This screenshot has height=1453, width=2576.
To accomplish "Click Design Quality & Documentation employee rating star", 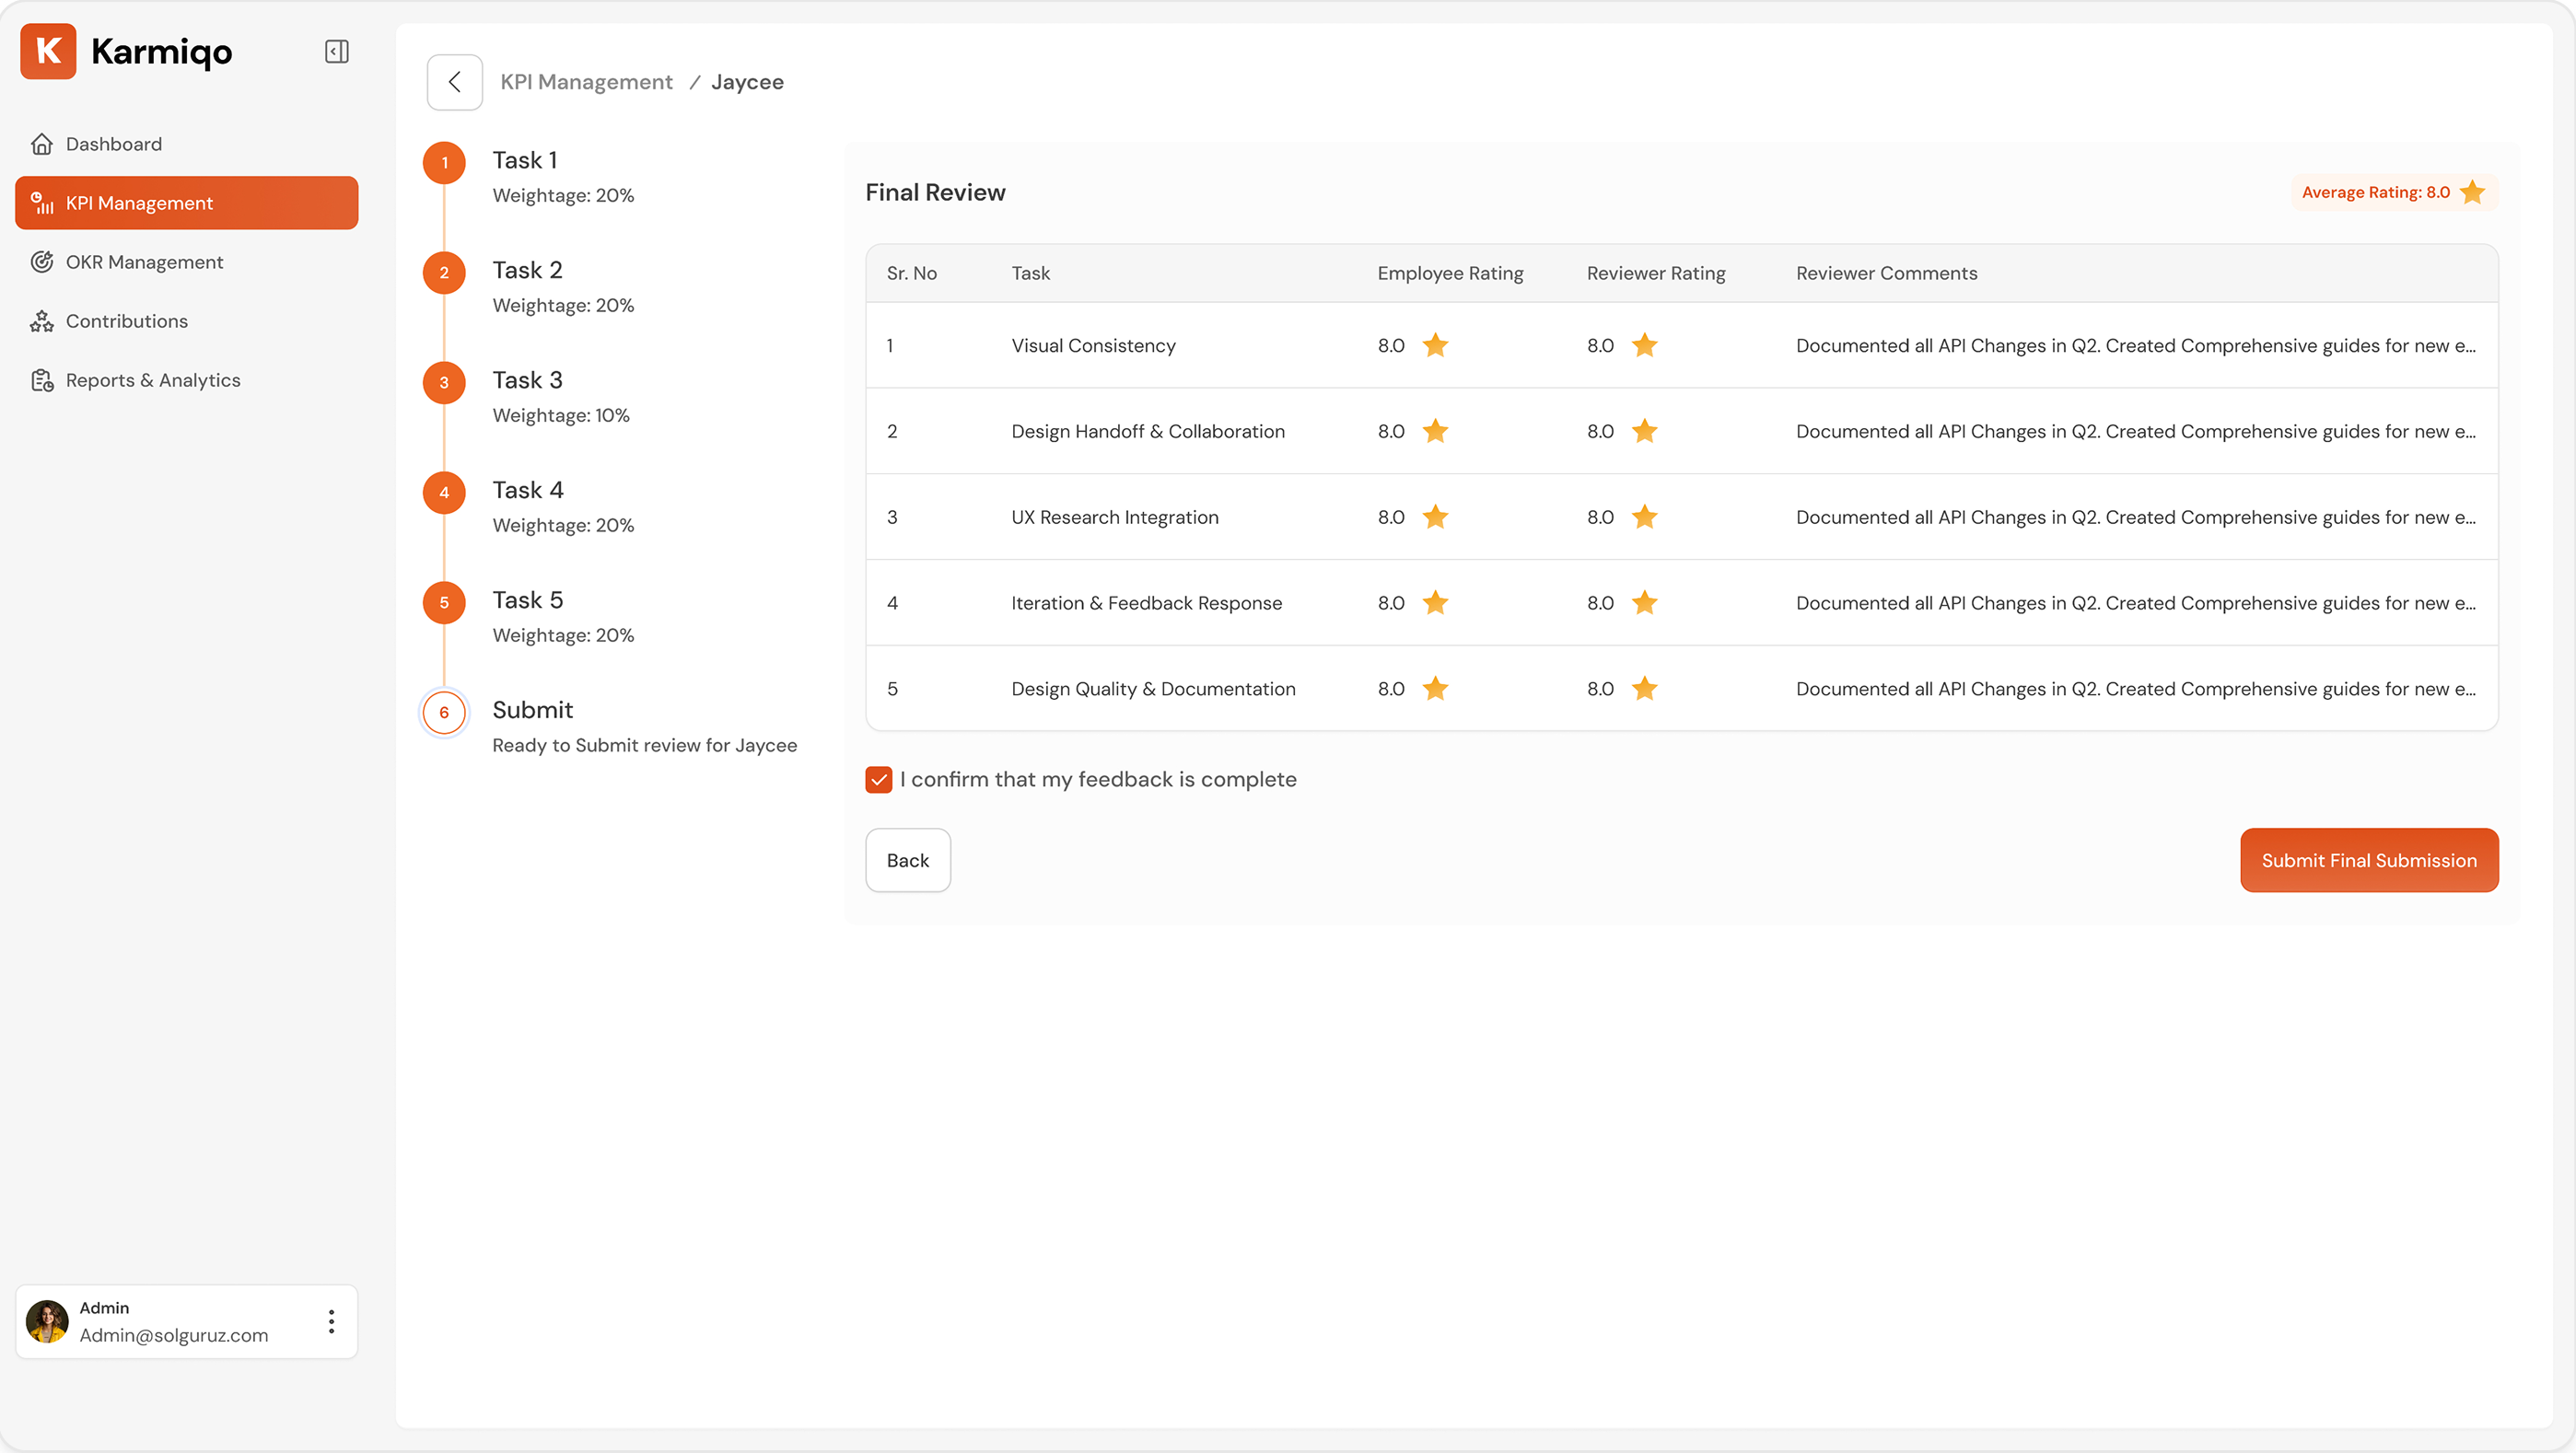I will click(x=1435, y=689).
